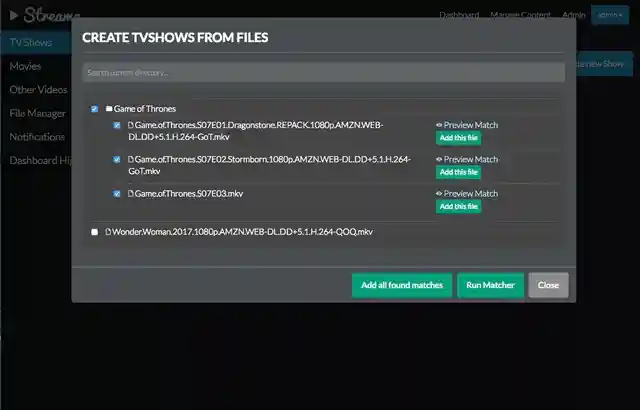640x410 pixels.
Task: Uncheck the S07E02 Stormborn file checkbox
Action: click(x=117, y=159)
